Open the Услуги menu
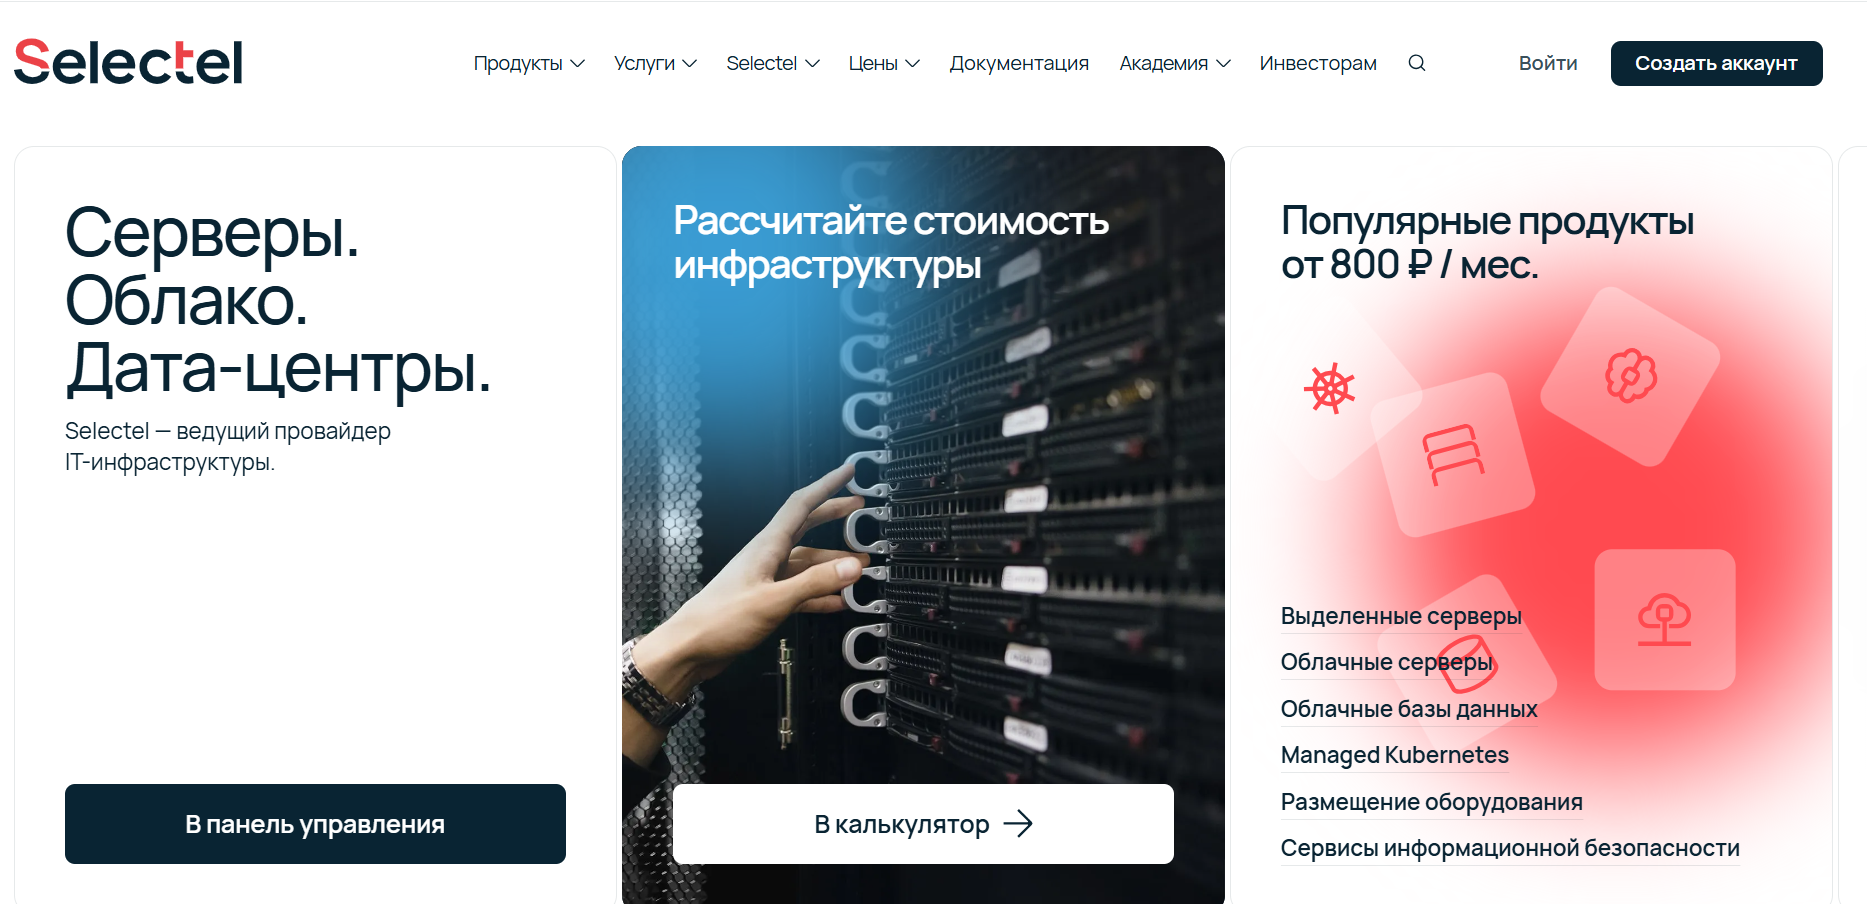The width and height of the screenshot is (1867, 904). (x=655, y=63)
